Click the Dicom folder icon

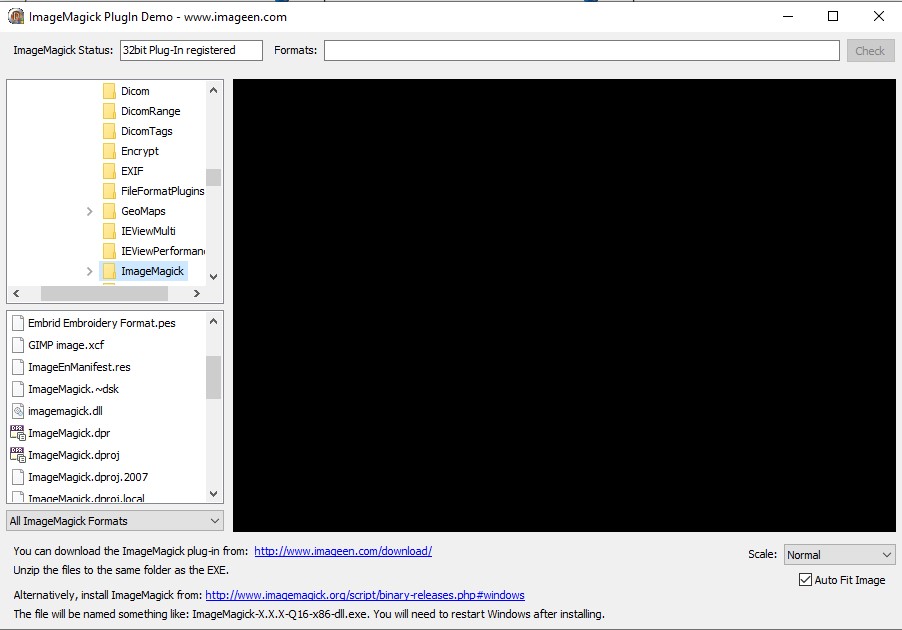tap(109, 91)
